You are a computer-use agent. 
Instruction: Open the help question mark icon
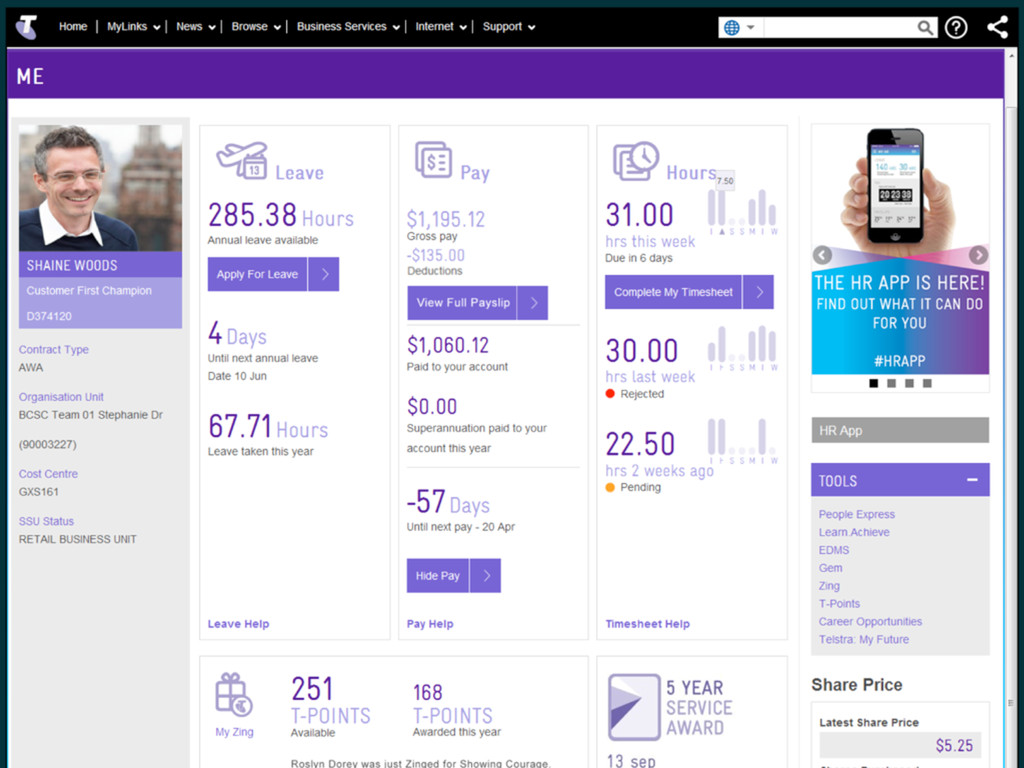click(955, 27)
